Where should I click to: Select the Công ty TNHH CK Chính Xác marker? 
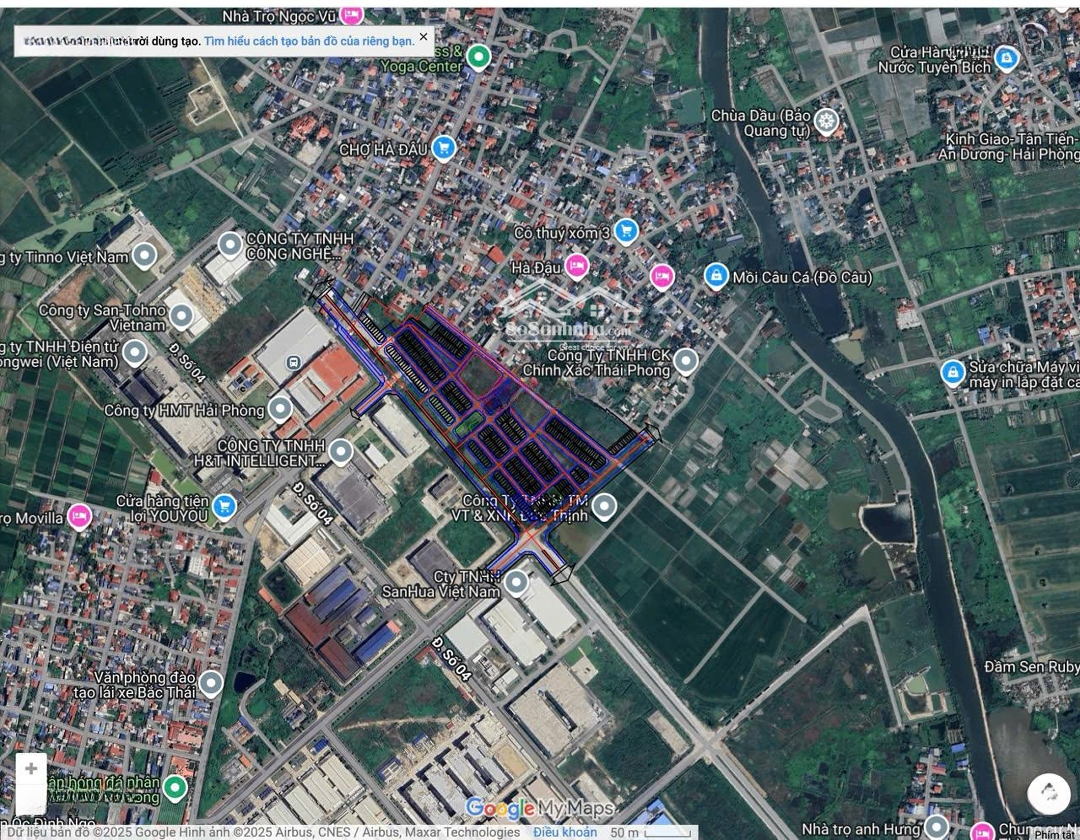685,361
